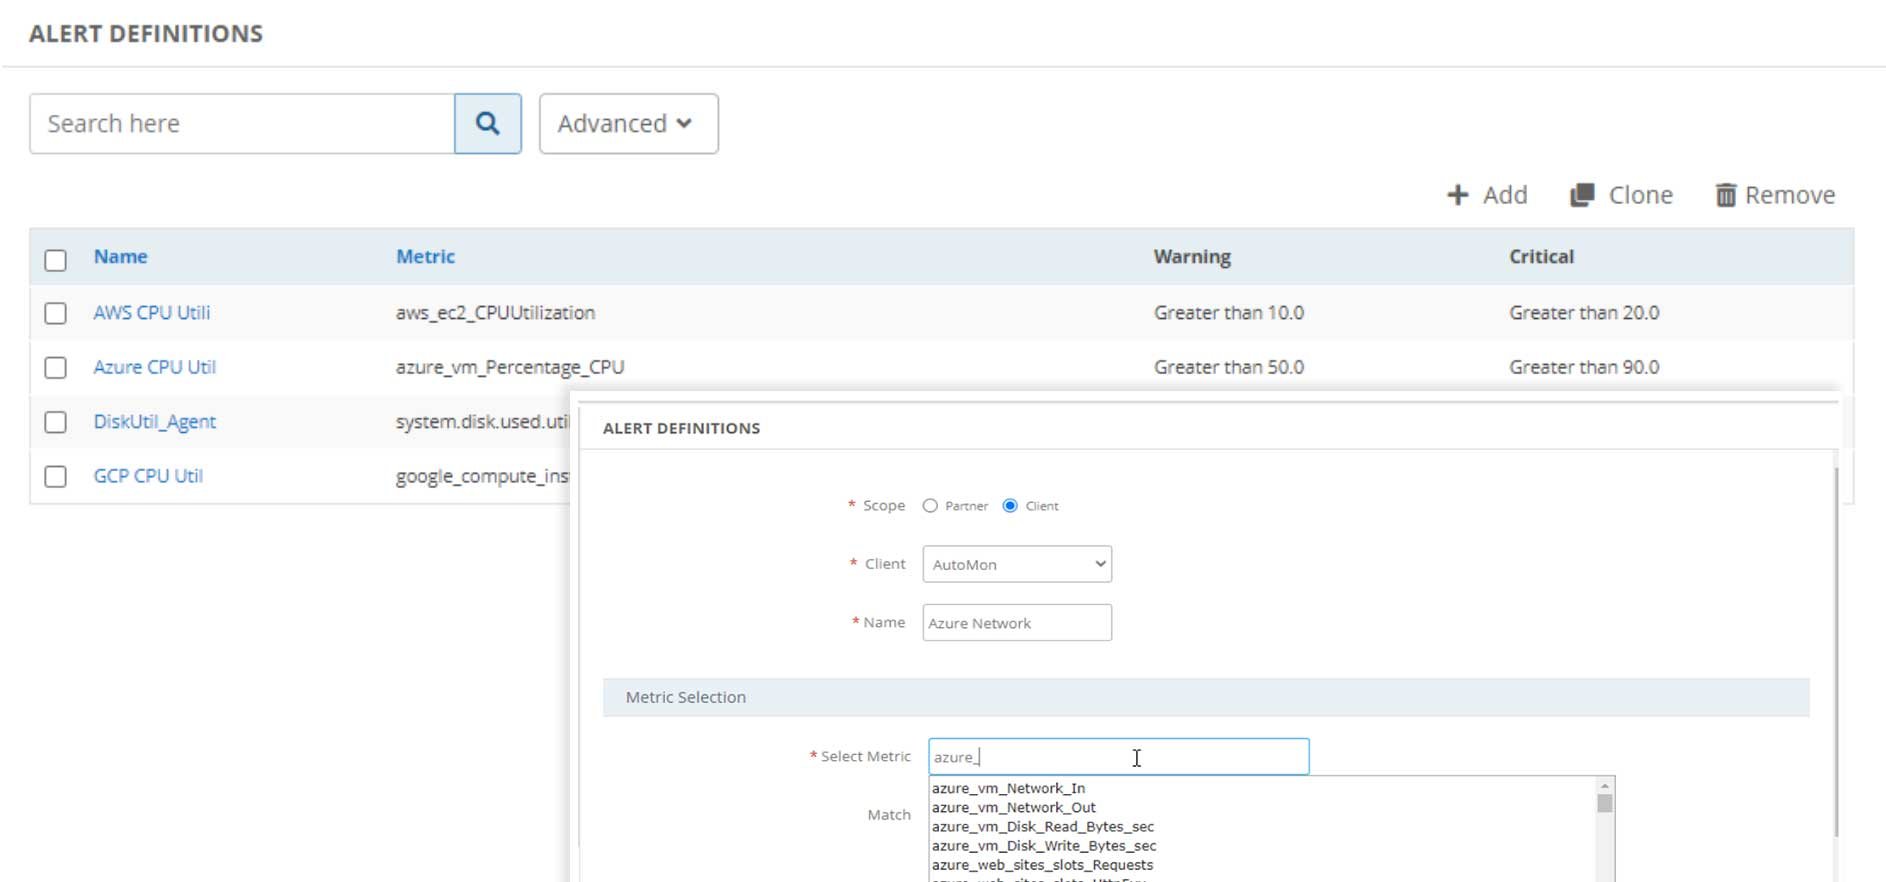Click the Search here input field

pyautogui.click(x=242, y=124)
